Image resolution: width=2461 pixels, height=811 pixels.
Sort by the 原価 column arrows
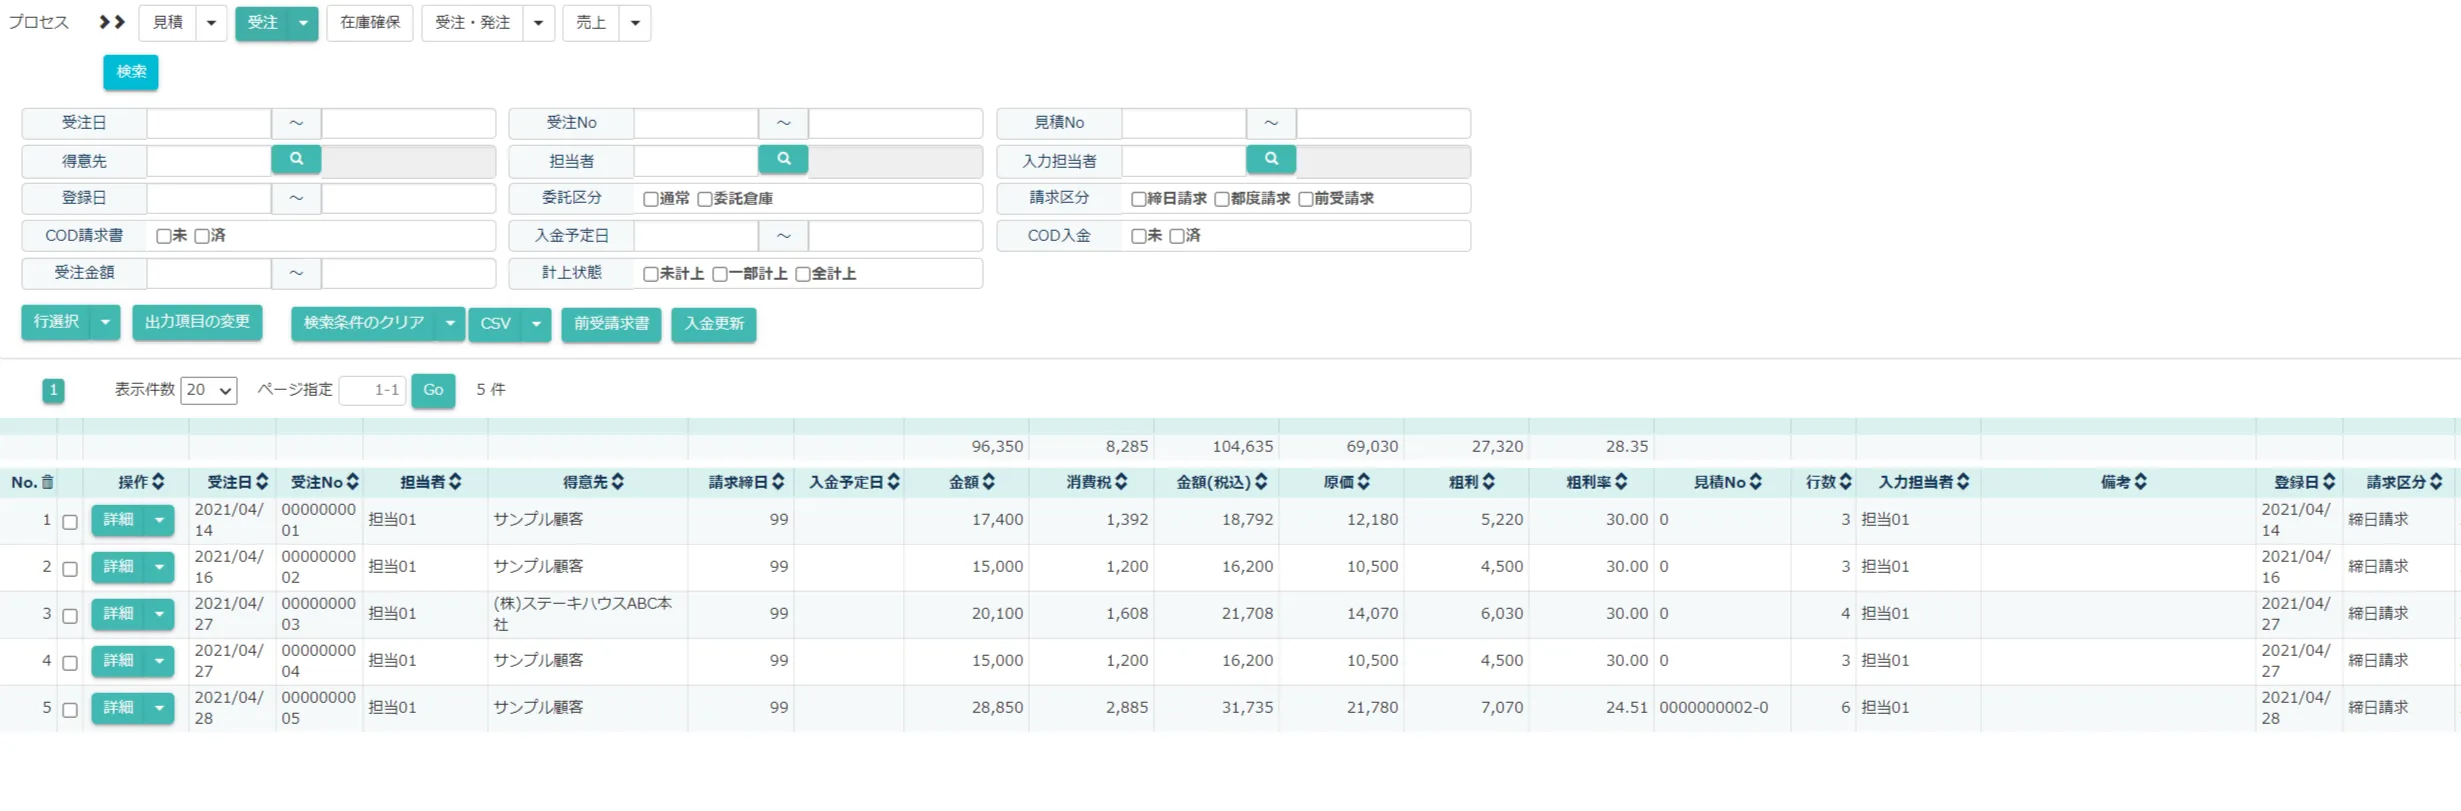1363,482
